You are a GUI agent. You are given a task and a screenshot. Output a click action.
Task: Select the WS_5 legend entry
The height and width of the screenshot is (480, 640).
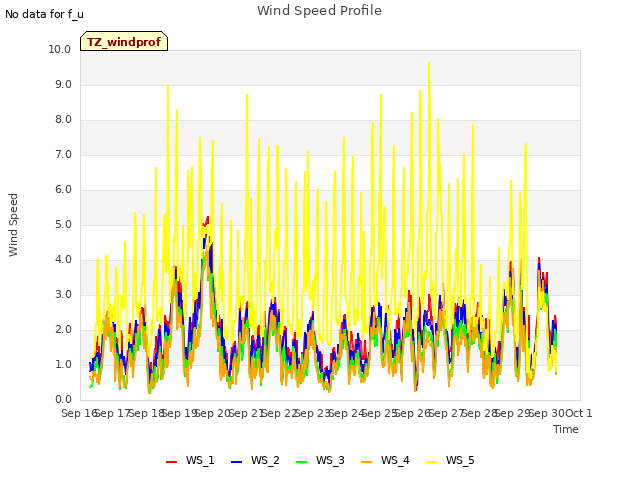point(450,460)
